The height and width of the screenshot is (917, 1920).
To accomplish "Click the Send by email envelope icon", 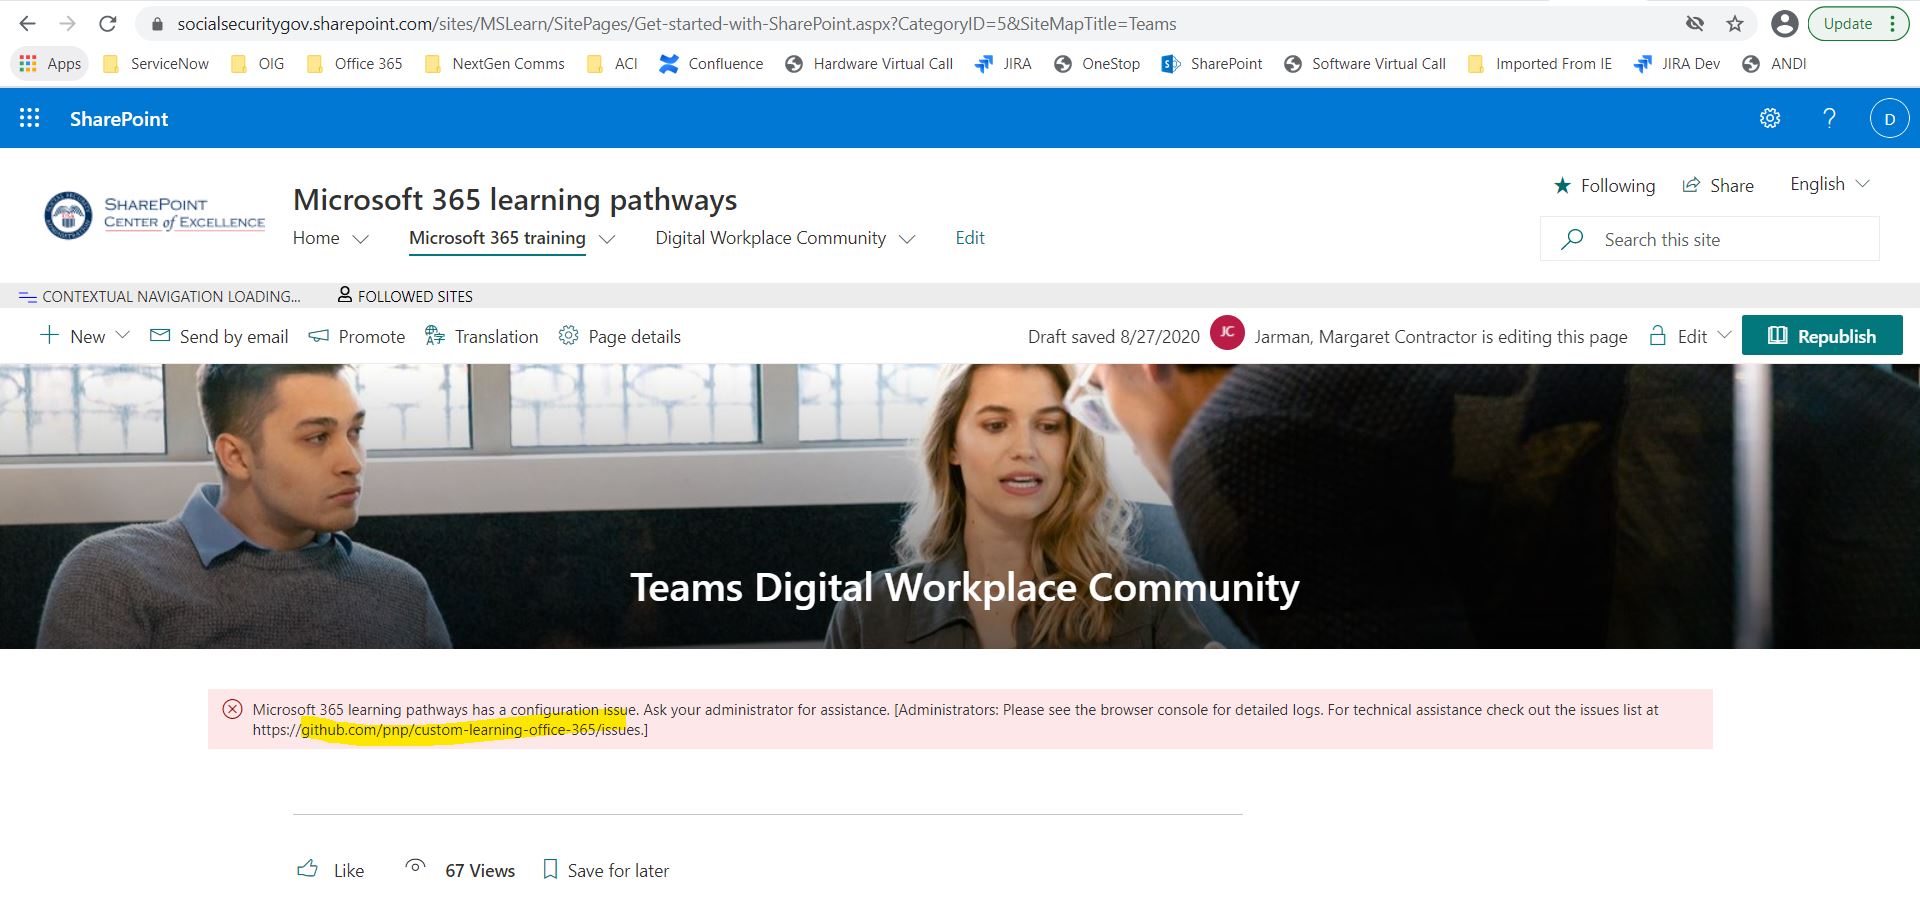I will tap(160, 335).
